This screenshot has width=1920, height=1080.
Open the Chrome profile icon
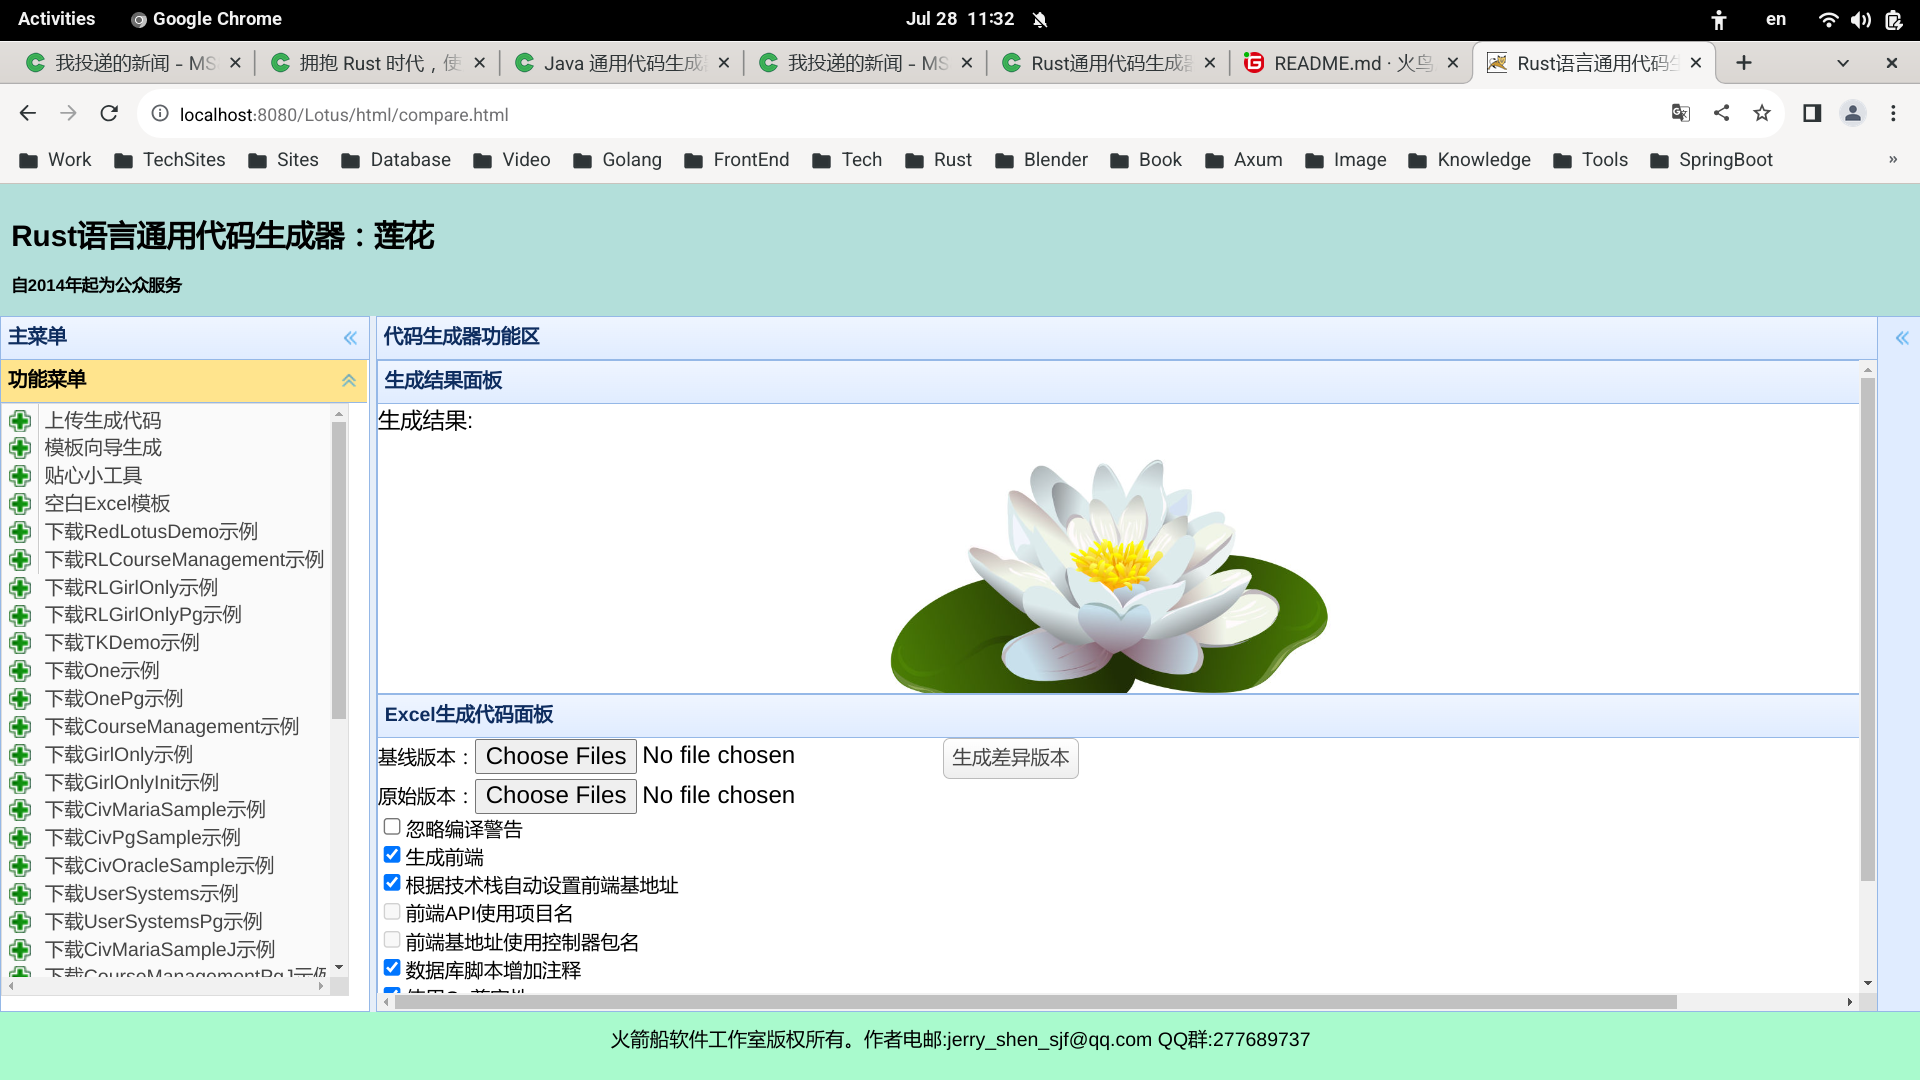point(1853,114)
